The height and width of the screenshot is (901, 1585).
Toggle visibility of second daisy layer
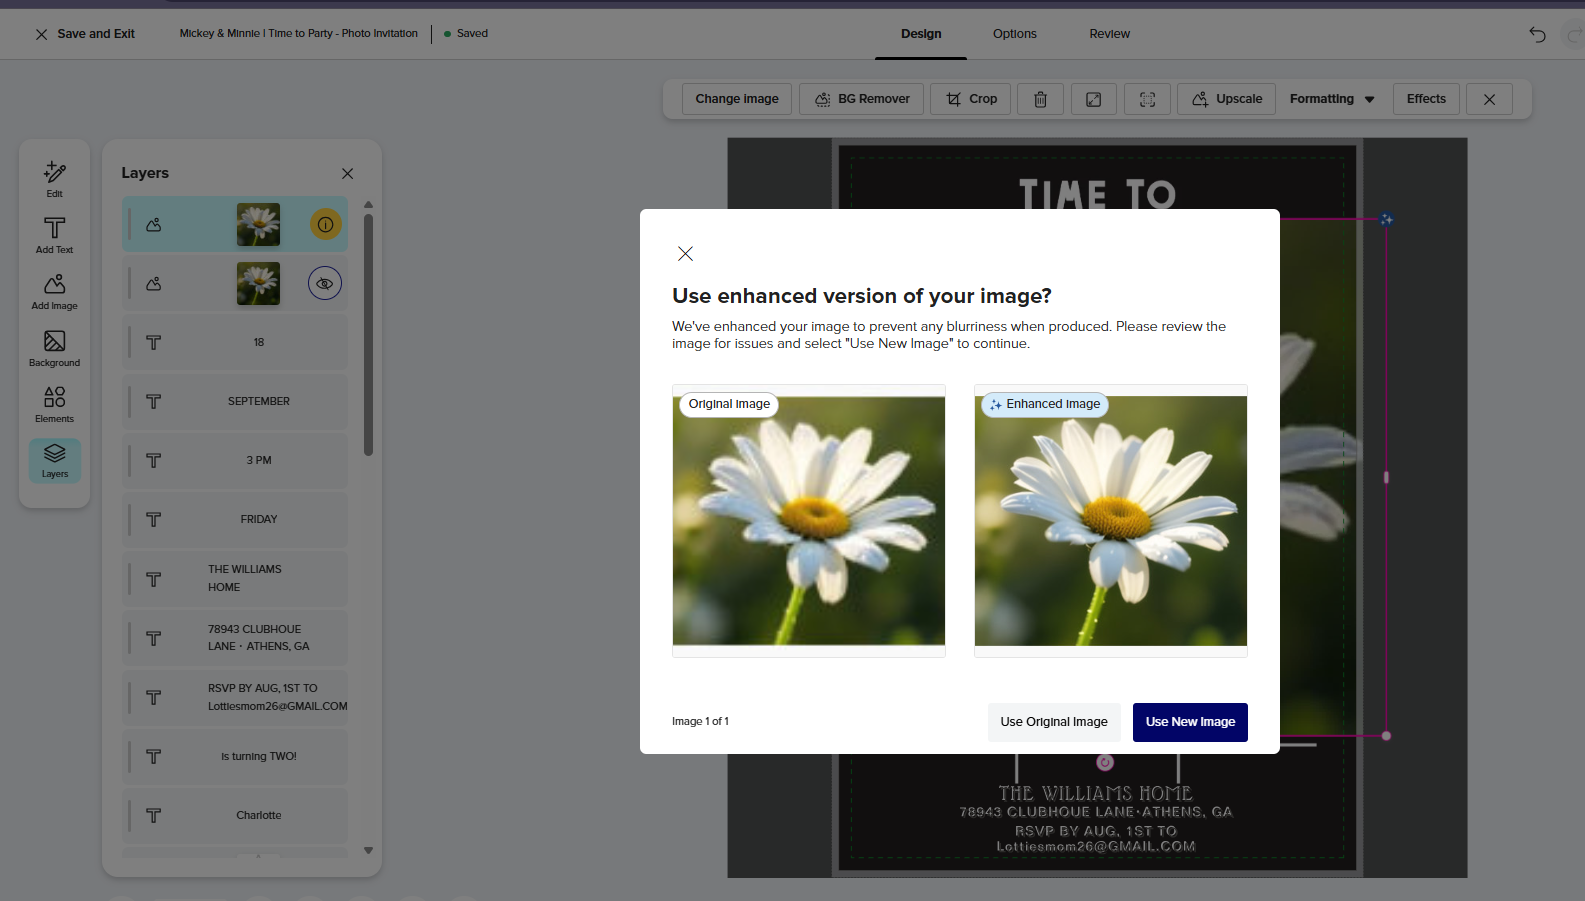pyautogui.click(x=325, y=284)
